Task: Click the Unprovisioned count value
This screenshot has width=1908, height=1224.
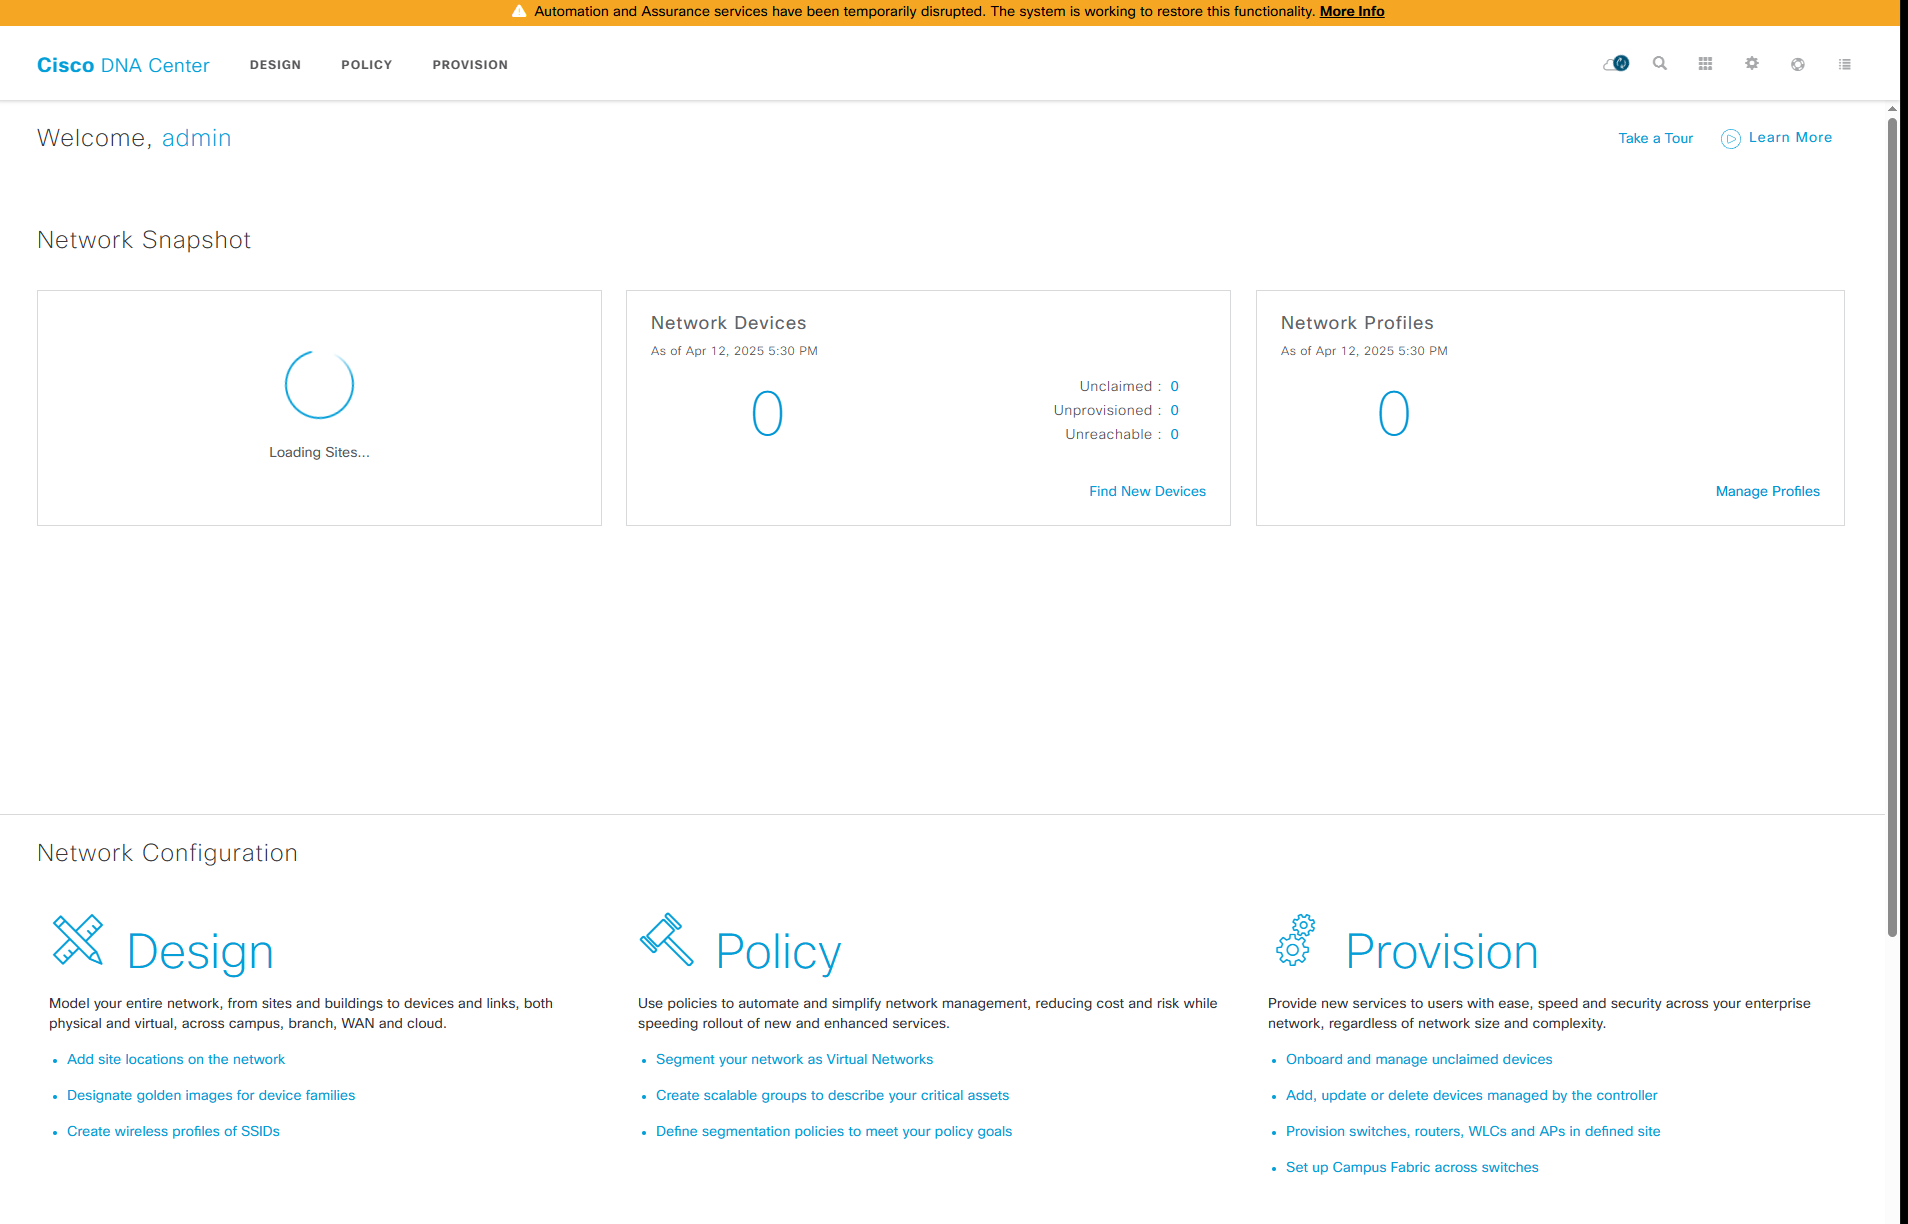Action: (x=1174, y=410)
